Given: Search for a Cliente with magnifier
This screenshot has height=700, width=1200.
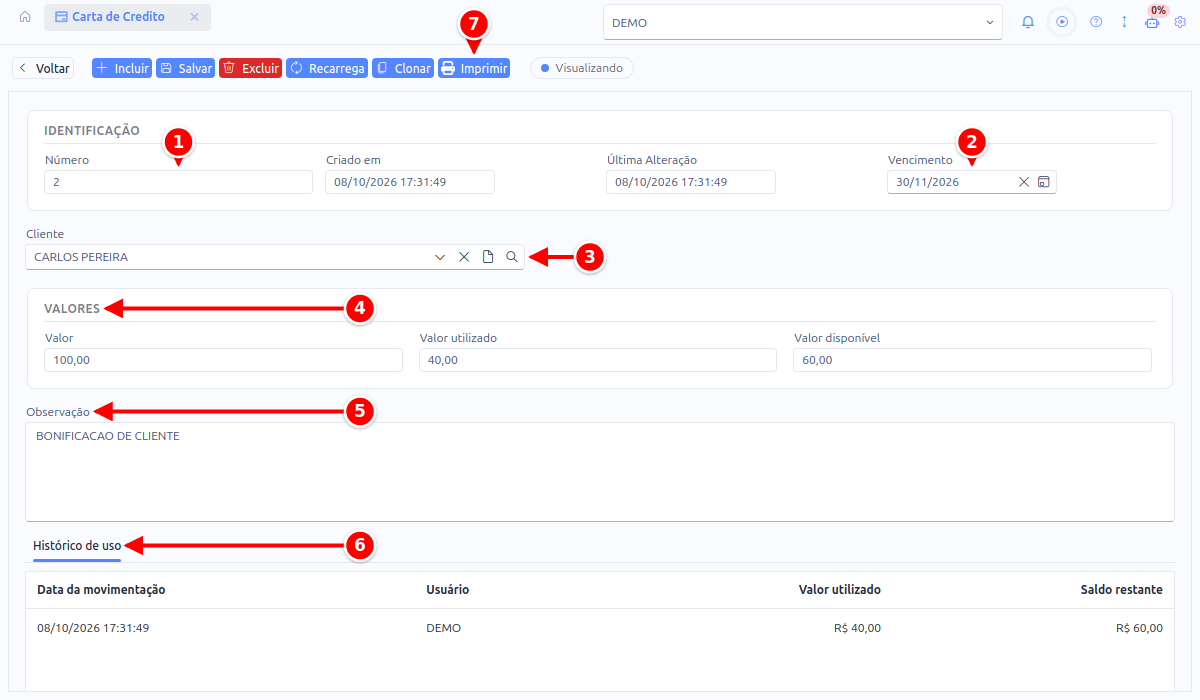Looking at the screenshot, I should 512,257.
